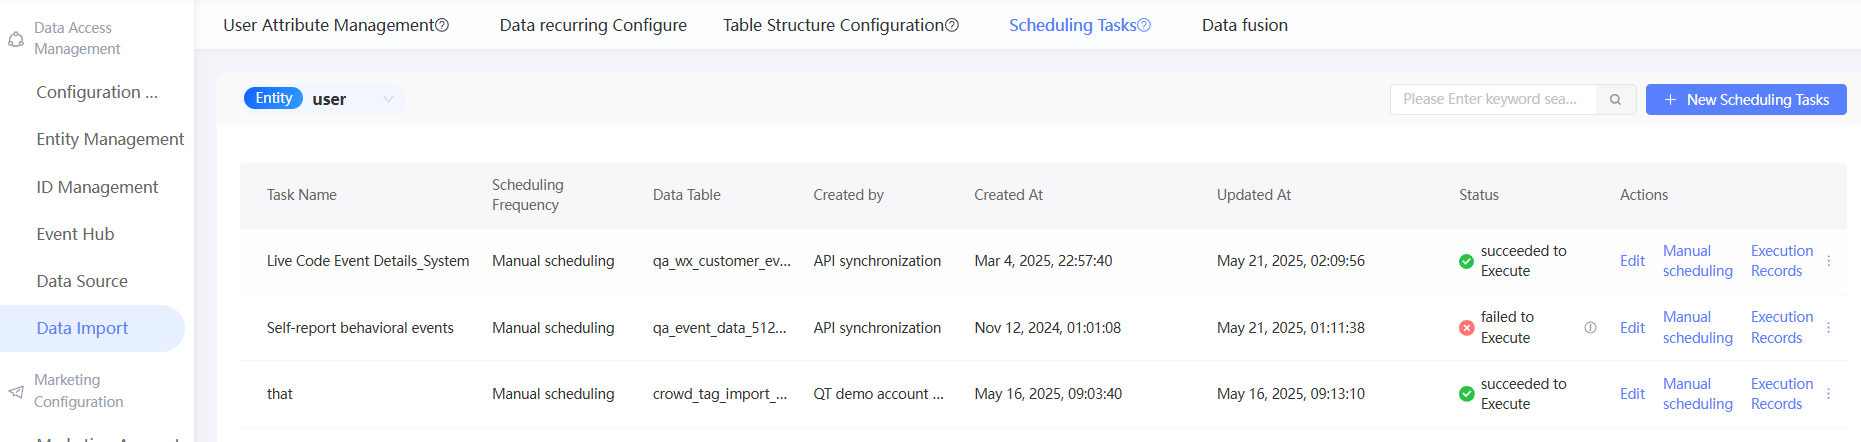Edit the Live Code Event Details_System task

point(1632,261)
